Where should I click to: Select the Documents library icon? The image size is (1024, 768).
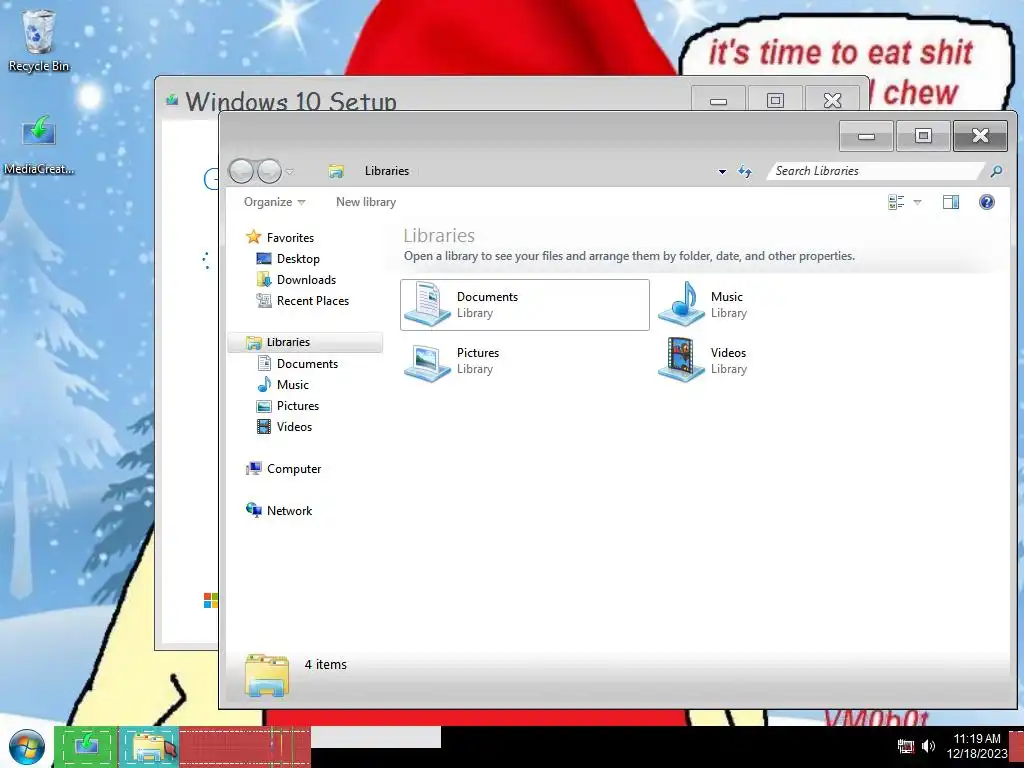427,304
